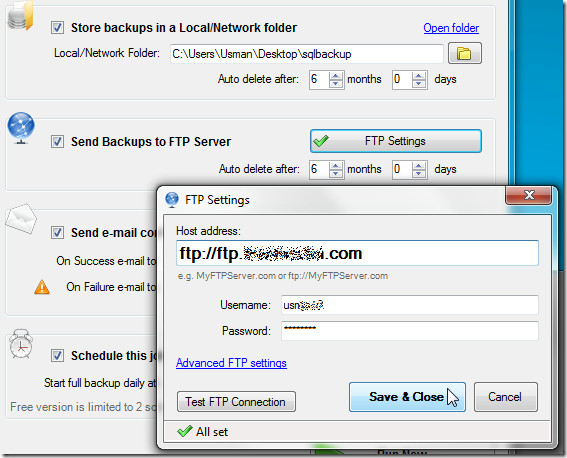567x458 pixels.
Task: Click the globe FTP server section icon
Action: tap(21, 128)
